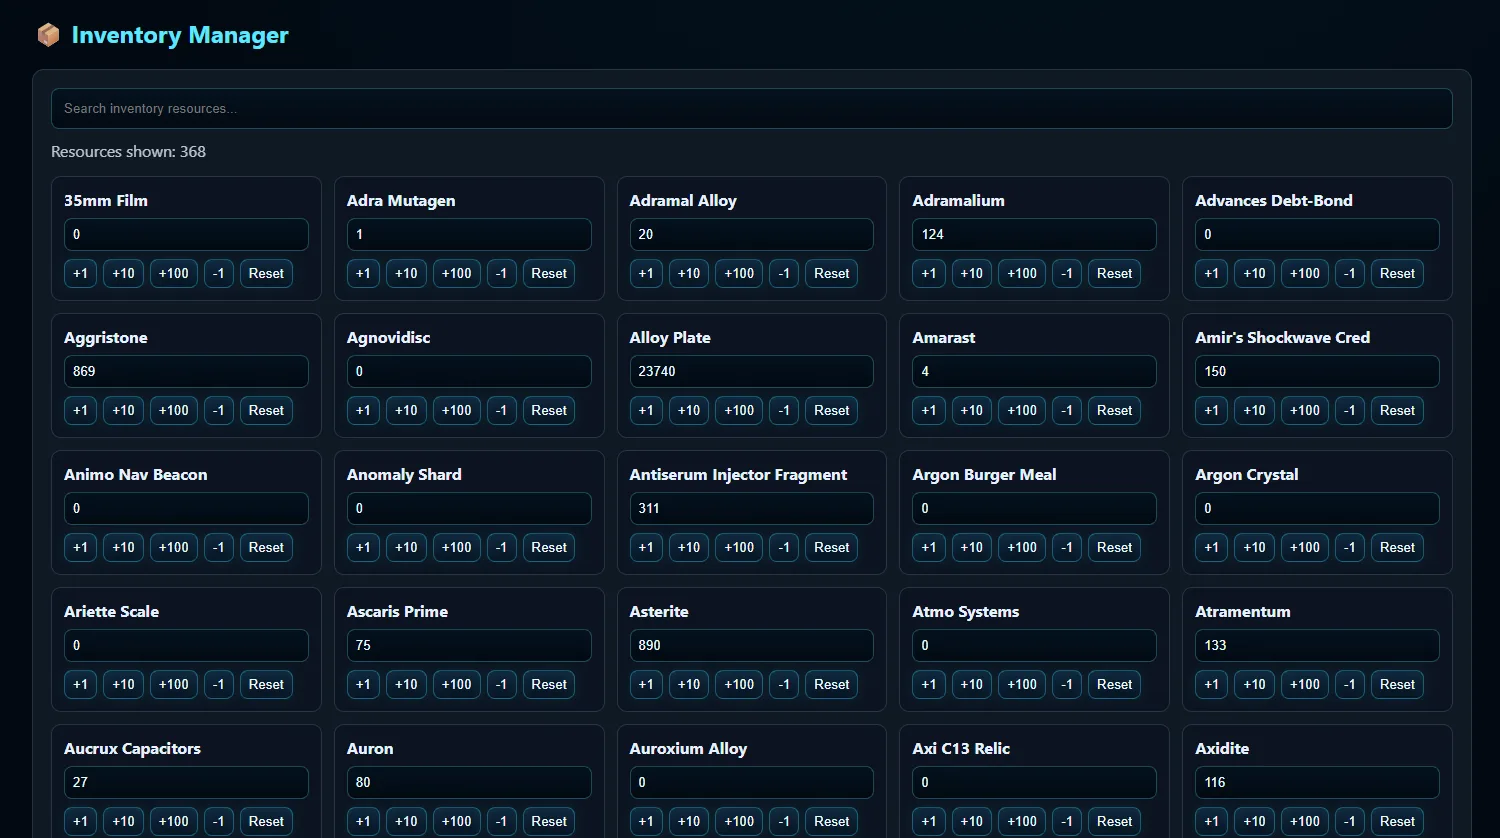1500x838 pixels.
Task: Reset 35mm Film to default
Action: 266,273
